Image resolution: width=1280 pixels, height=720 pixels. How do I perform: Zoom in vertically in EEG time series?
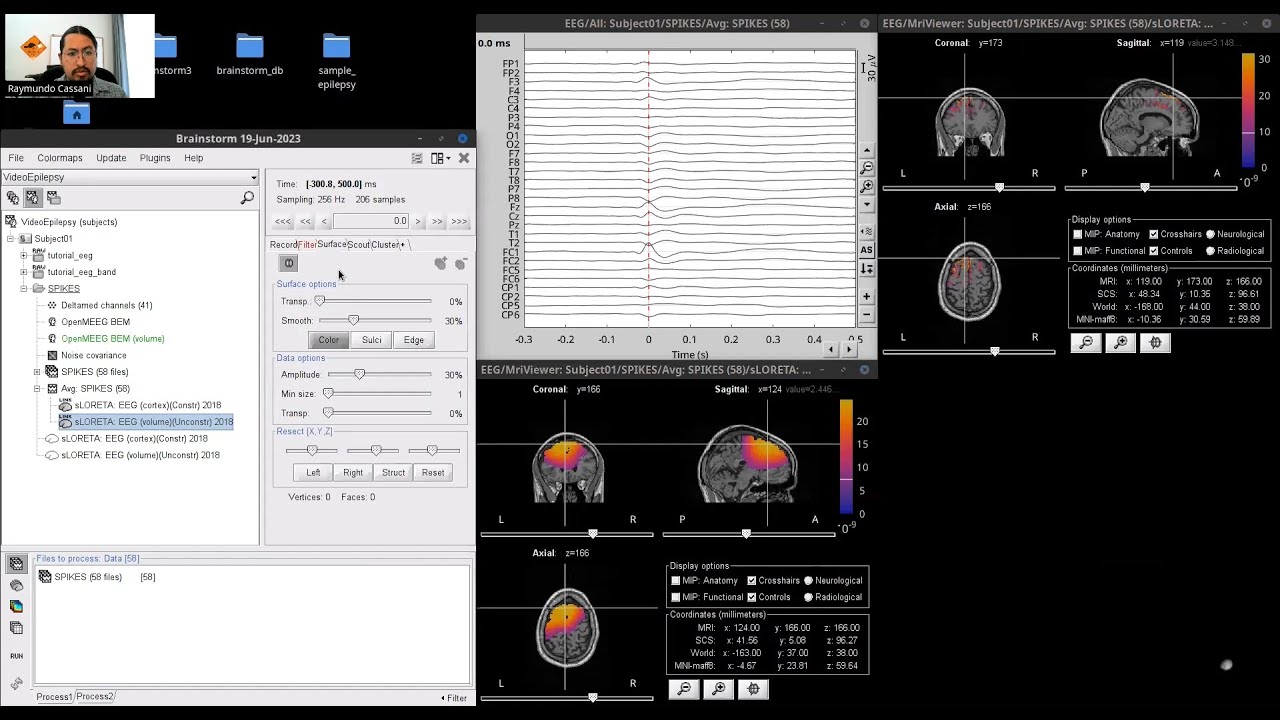(866, 186)
